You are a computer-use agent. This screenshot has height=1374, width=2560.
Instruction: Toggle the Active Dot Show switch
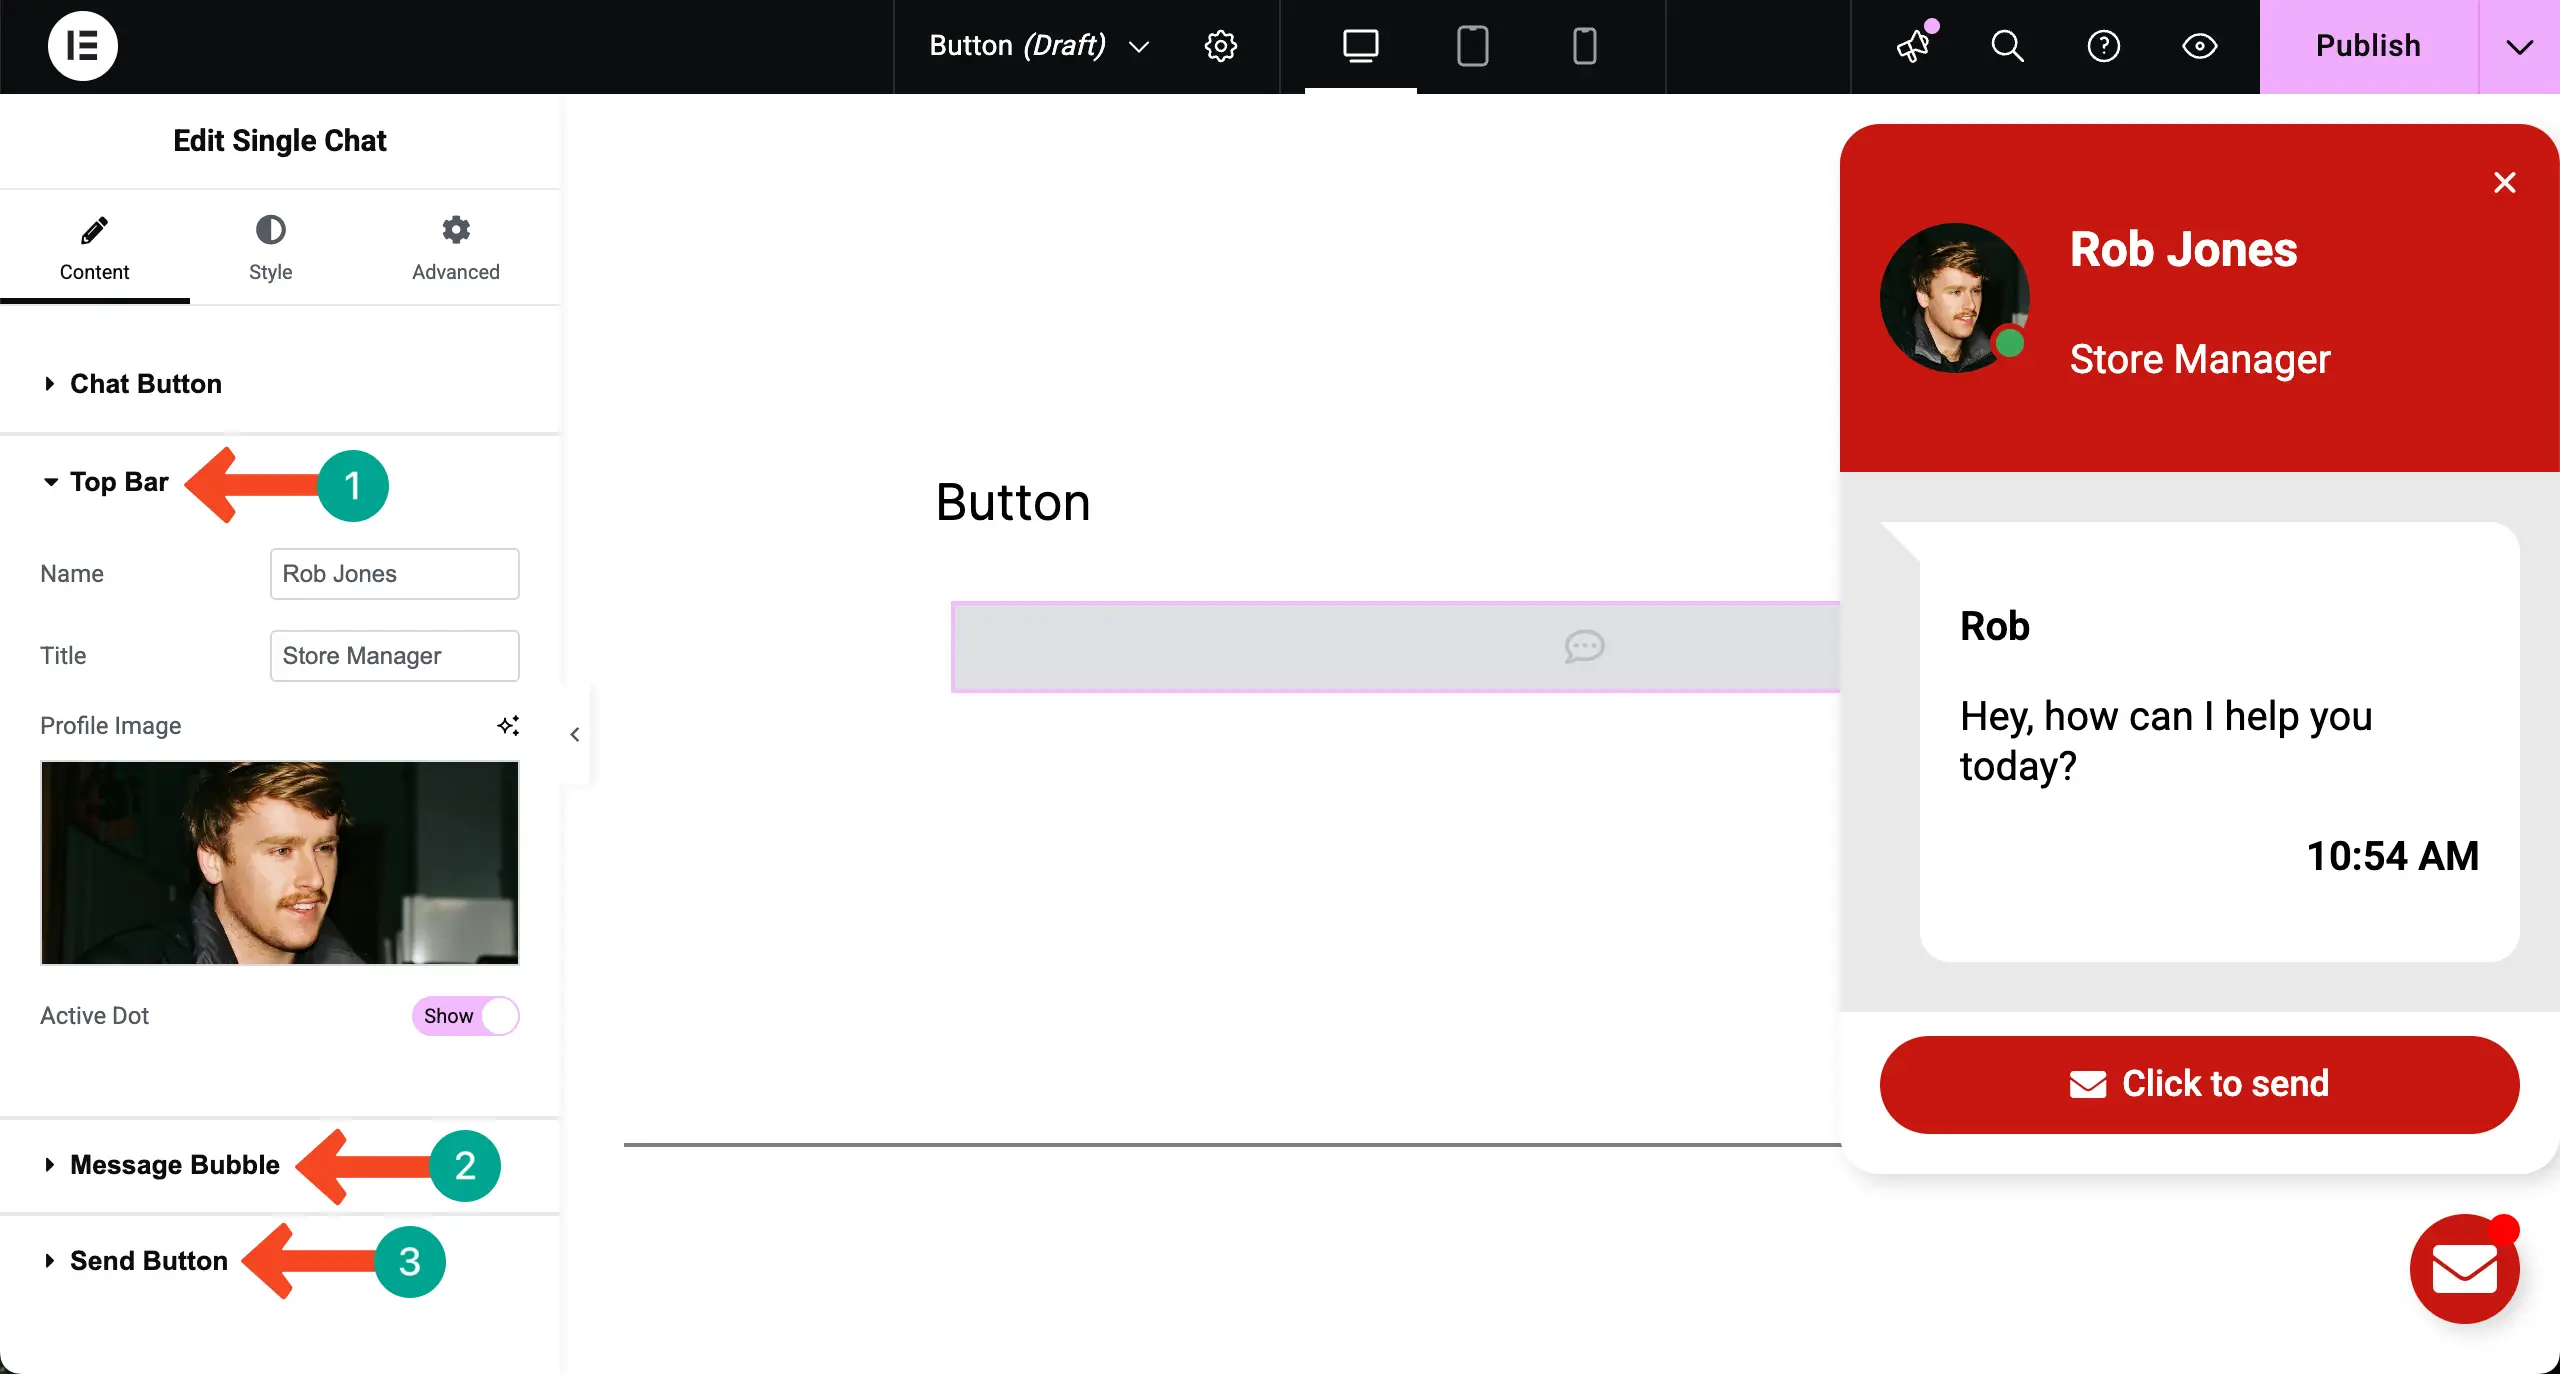(x=465, y=1016)
